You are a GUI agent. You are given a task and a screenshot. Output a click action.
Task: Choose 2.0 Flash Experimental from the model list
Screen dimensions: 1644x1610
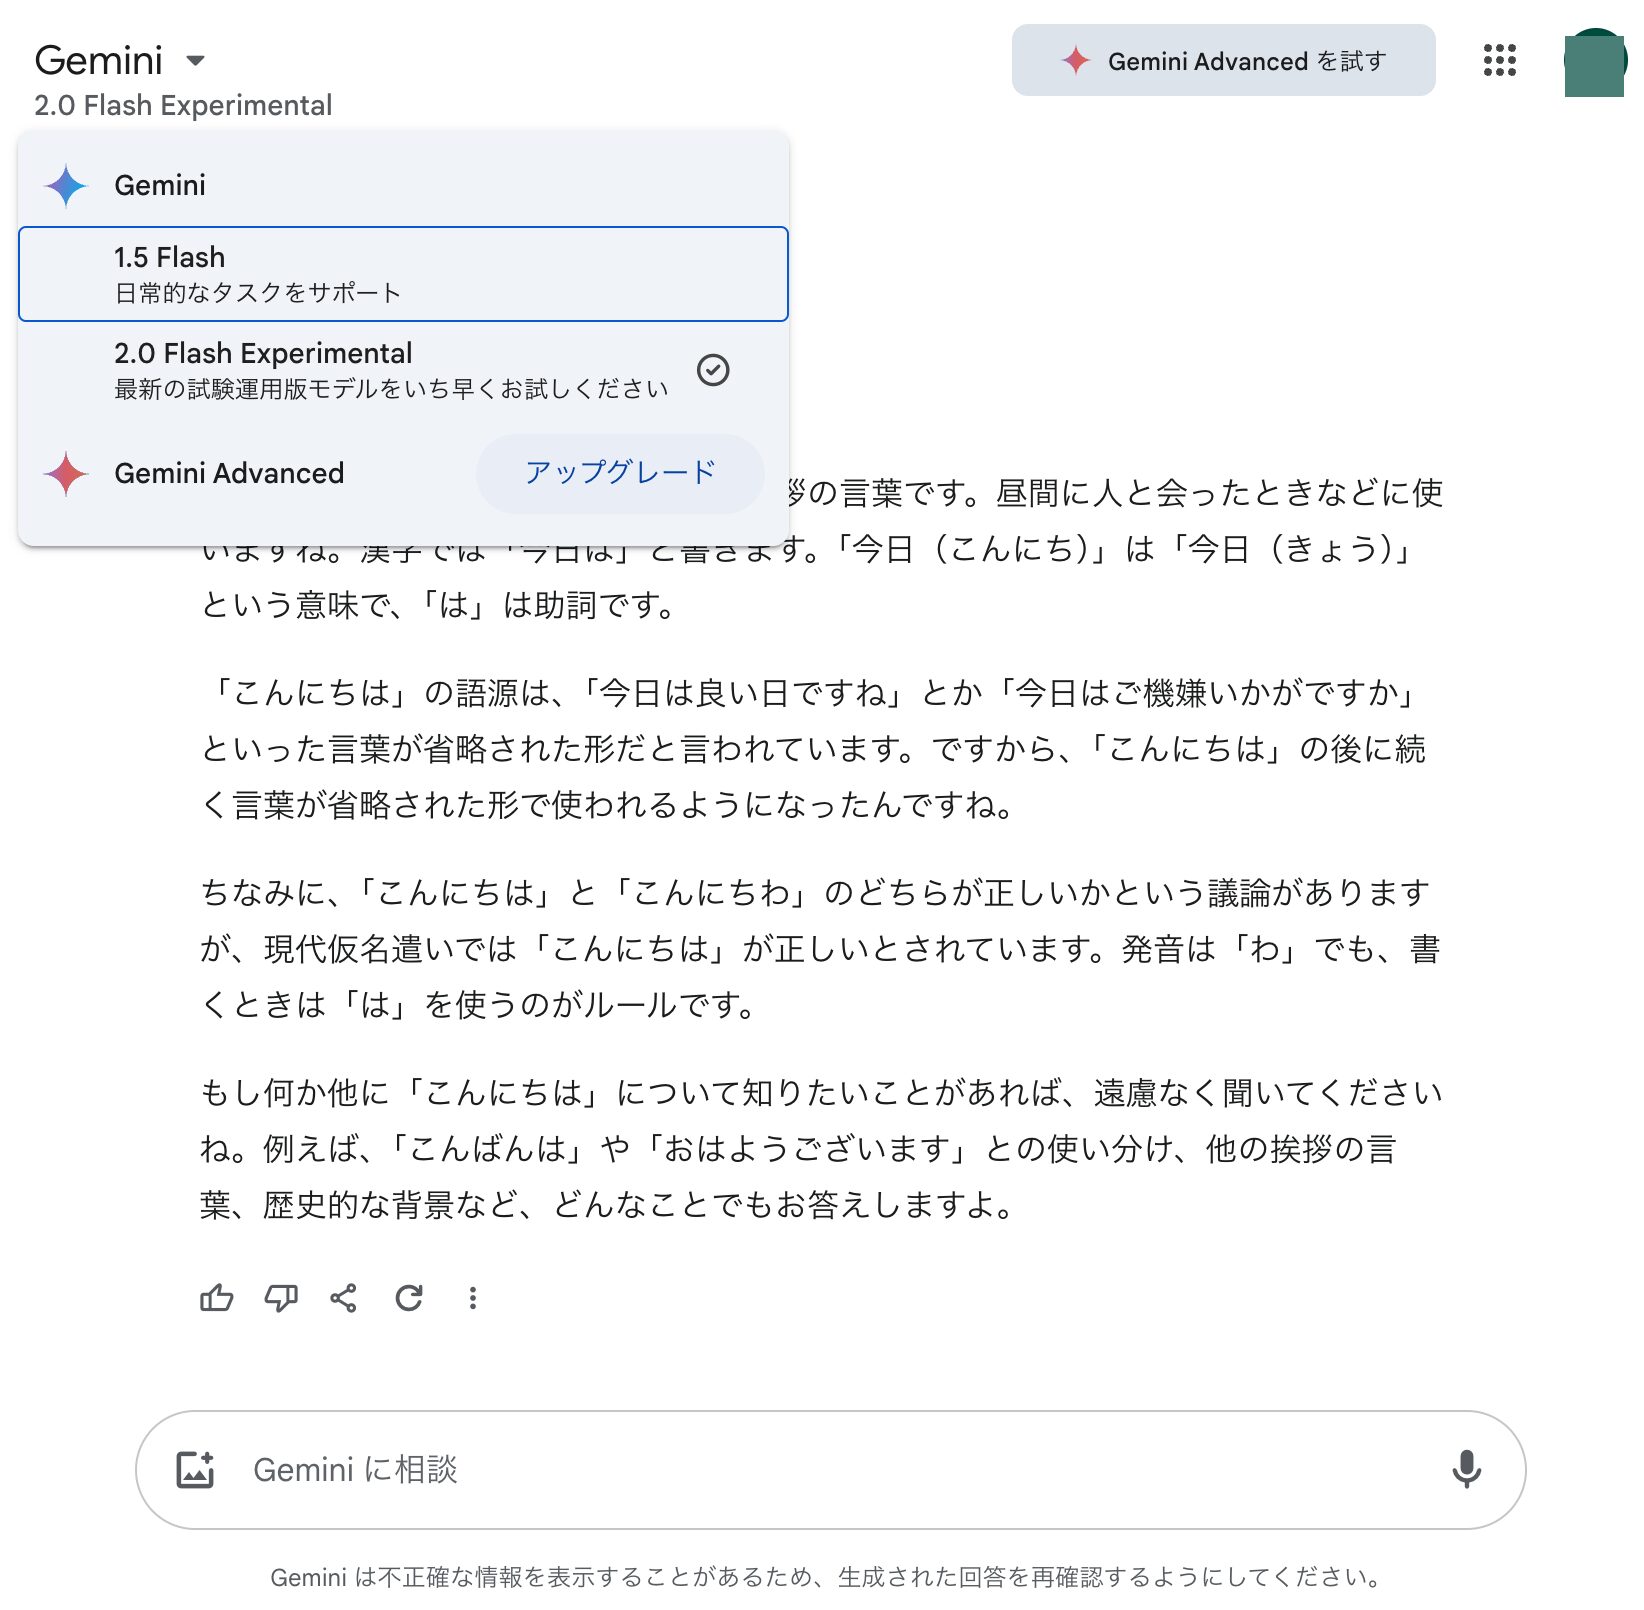[390, 370]
